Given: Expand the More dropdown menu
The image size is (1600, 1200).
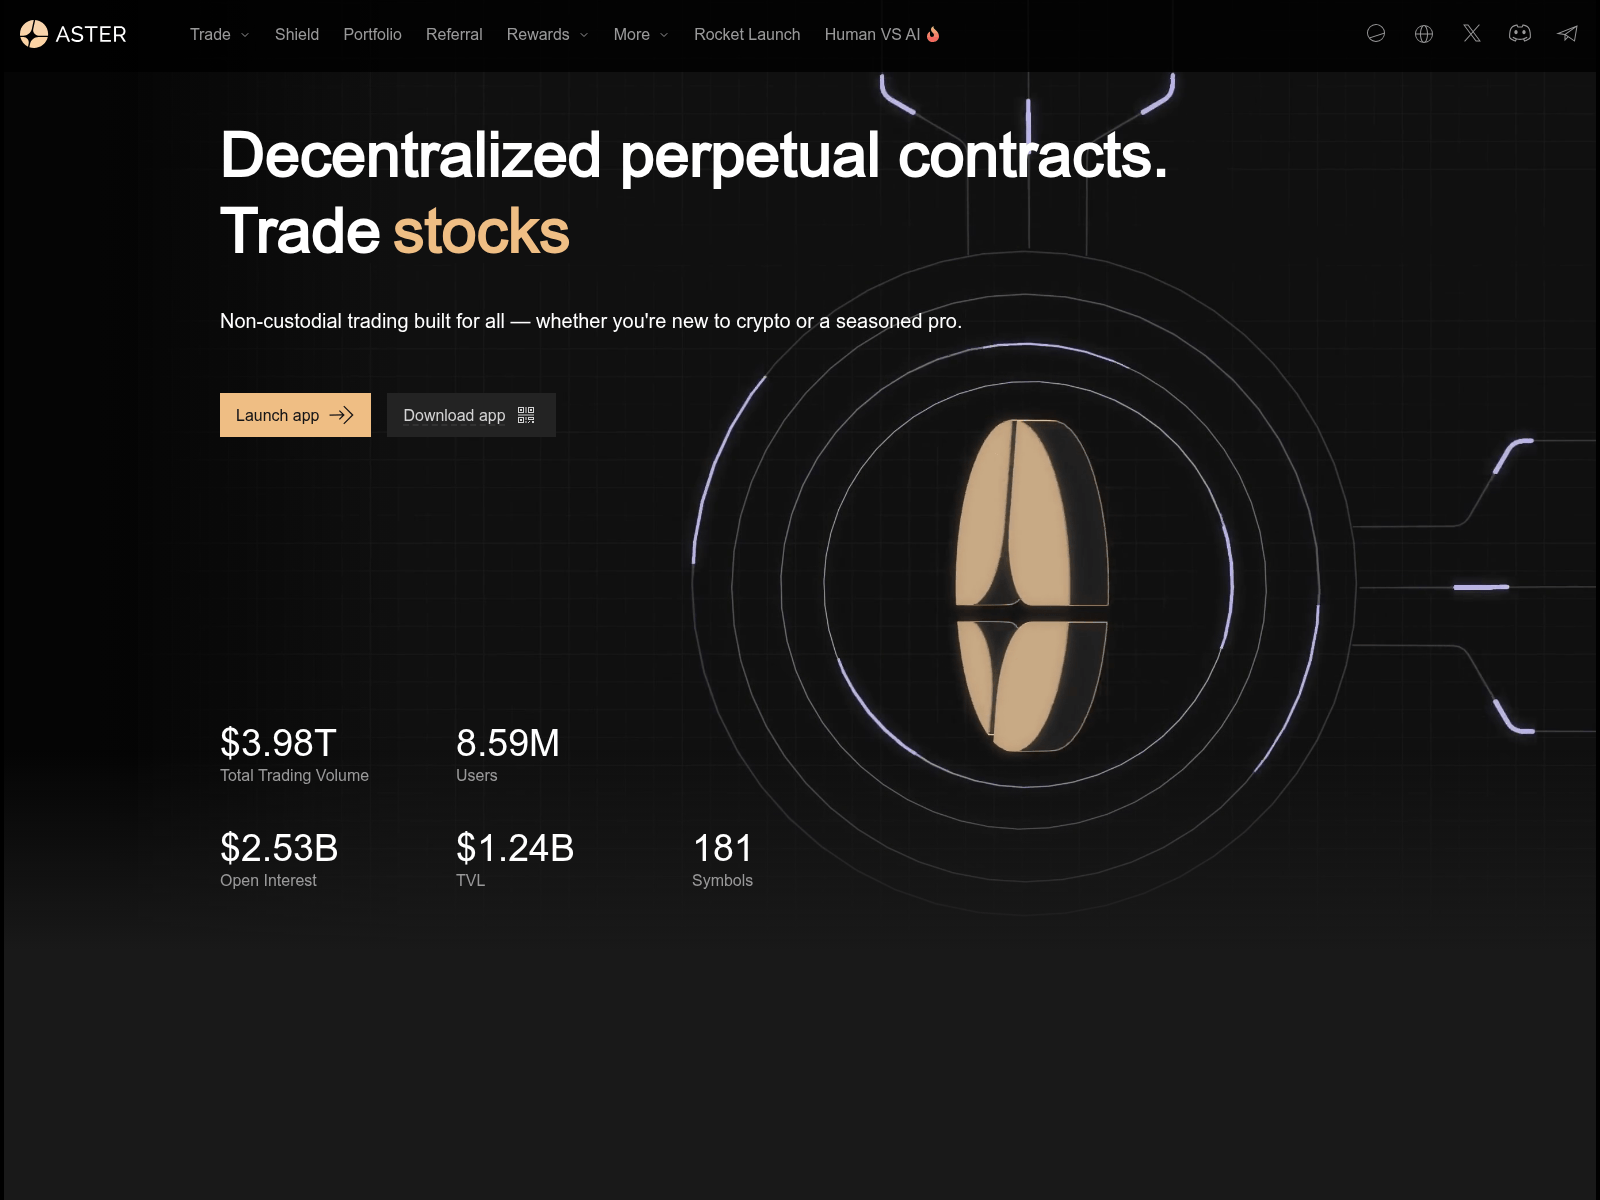Looking at the screenshot, I should tap(640, 34).
